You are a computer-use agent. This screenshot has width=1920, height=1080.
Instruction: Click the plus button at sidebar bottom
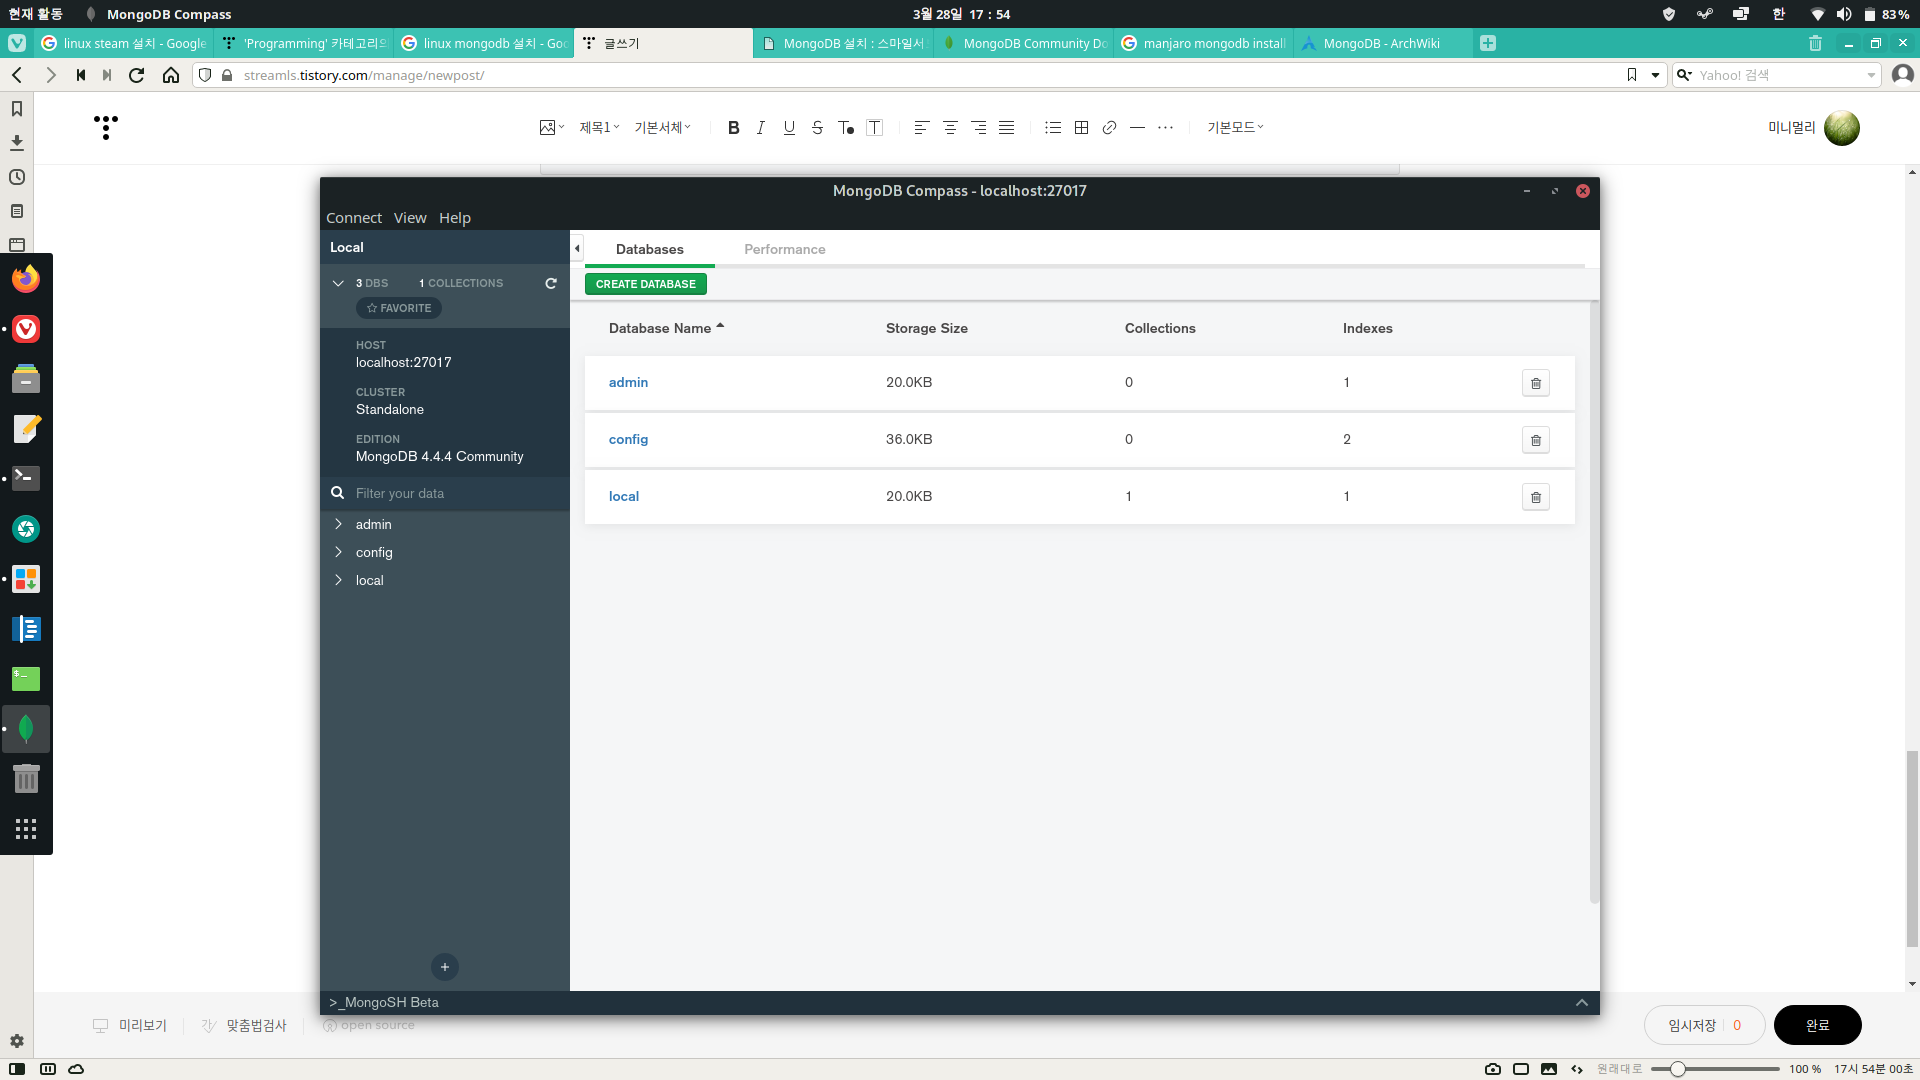click(x=445, y=967)
